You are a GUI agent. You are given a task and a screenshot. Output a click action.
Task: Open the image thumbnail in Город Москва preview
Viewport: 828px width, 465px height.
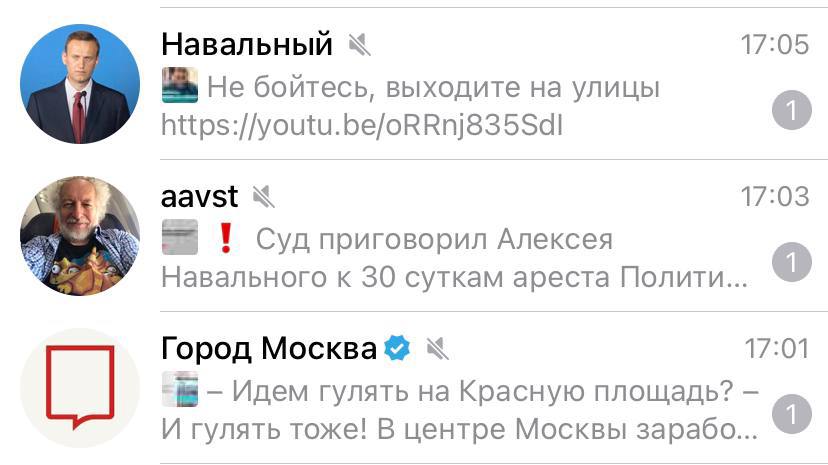pos(180,389)
